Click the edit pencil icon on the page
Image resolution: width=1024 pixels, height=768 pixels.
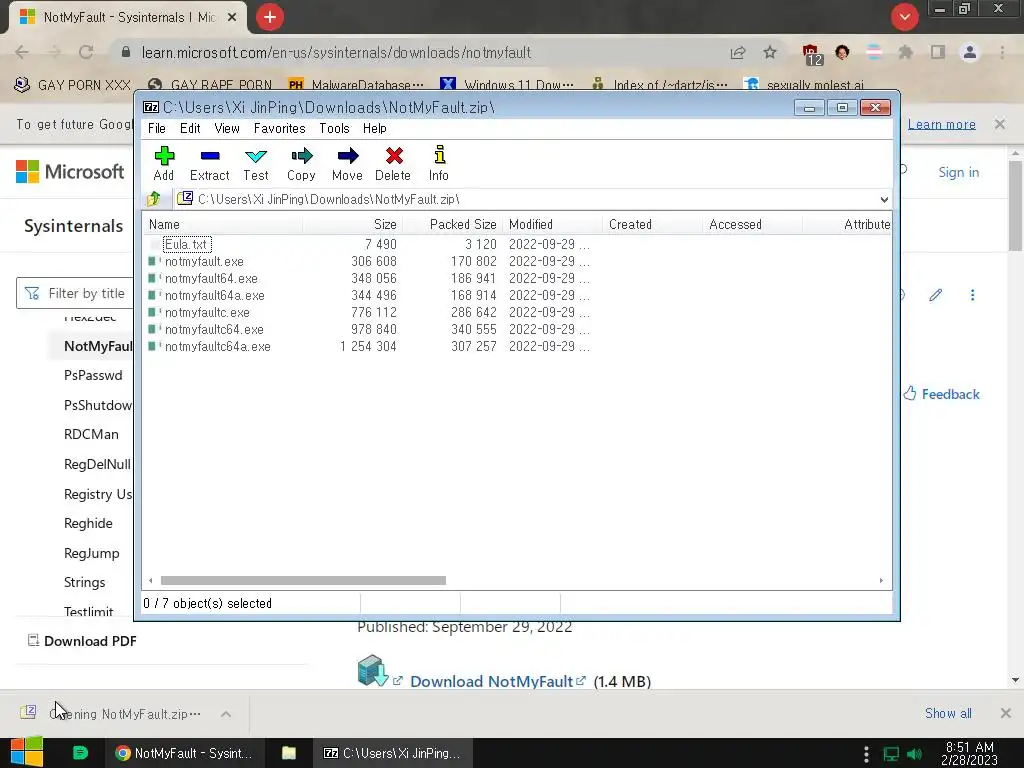pyautogui.click(x=936, y=295)
